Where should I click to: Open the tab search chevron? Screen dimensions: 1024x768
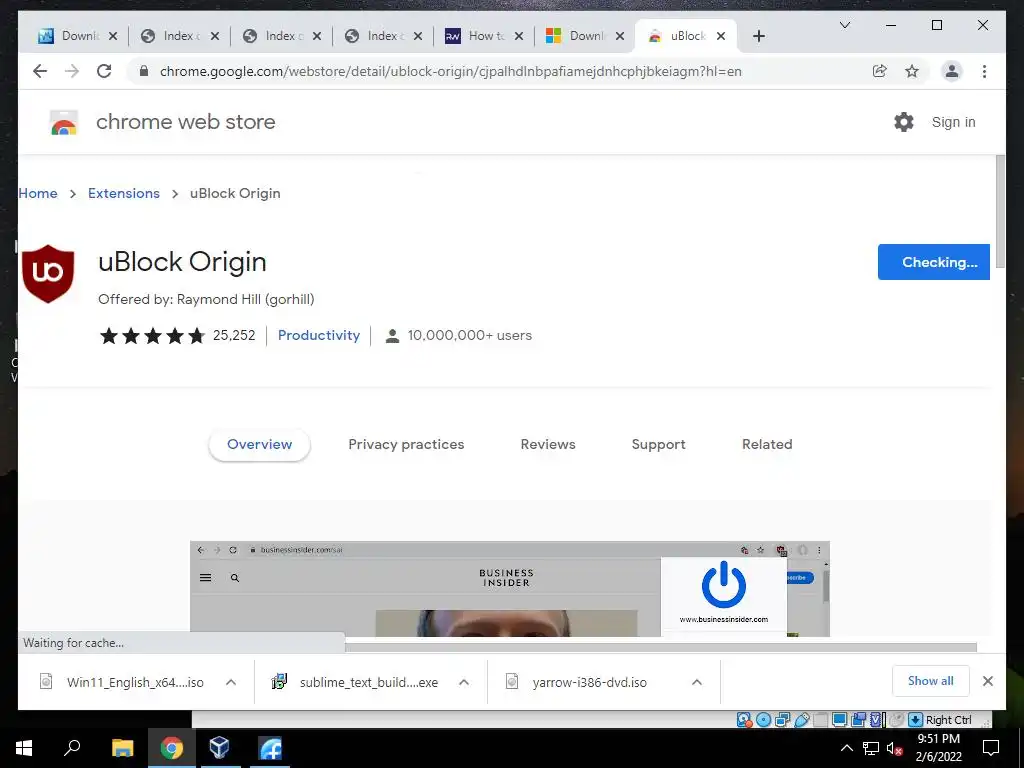pos(844,25)
